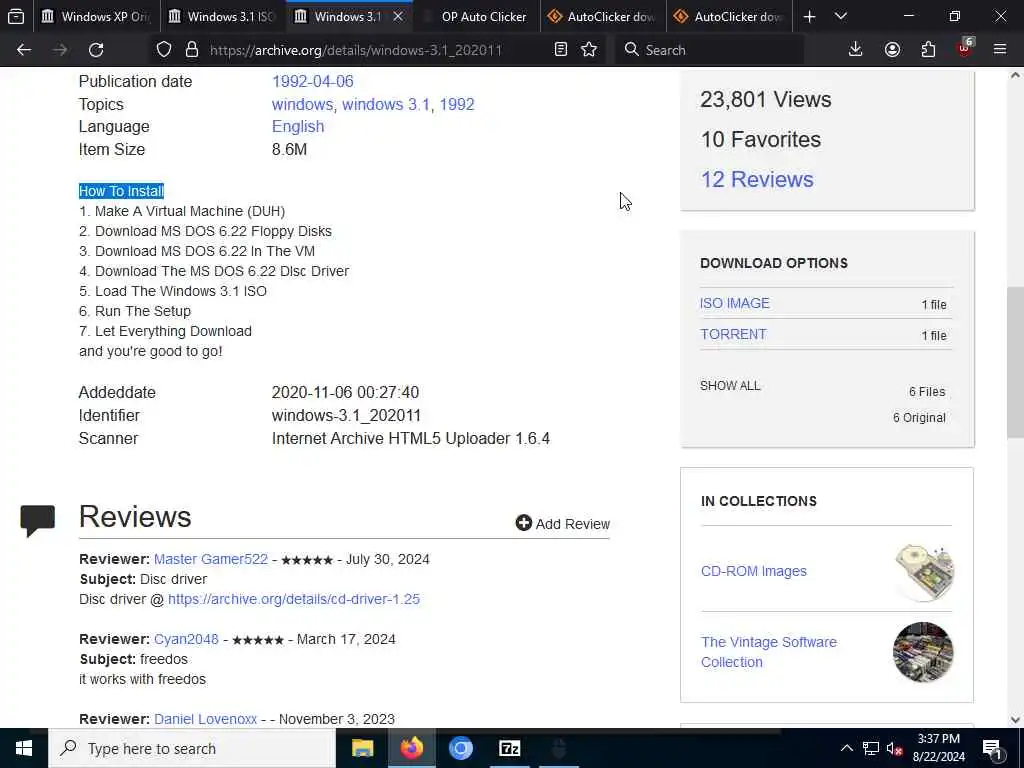Open the Firefox hamburger application menu
The width and height of the screenshot is (1024, 768).
(x=1000, y=50)
